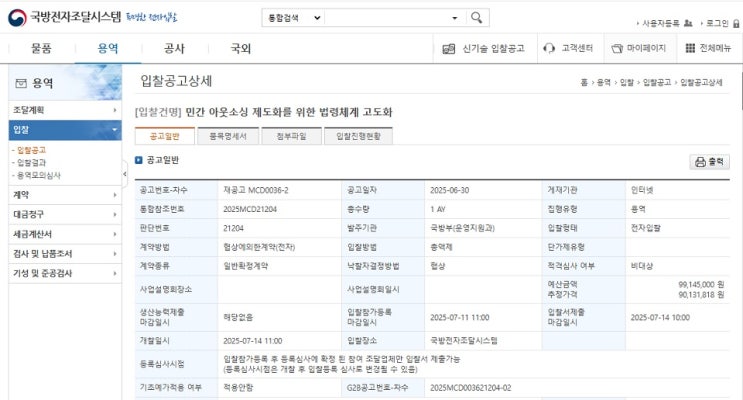Expand 조달계획 sidebar menu
Image resolution: width=743 pixels, height=400 pixels.
[x=65, y=110]
